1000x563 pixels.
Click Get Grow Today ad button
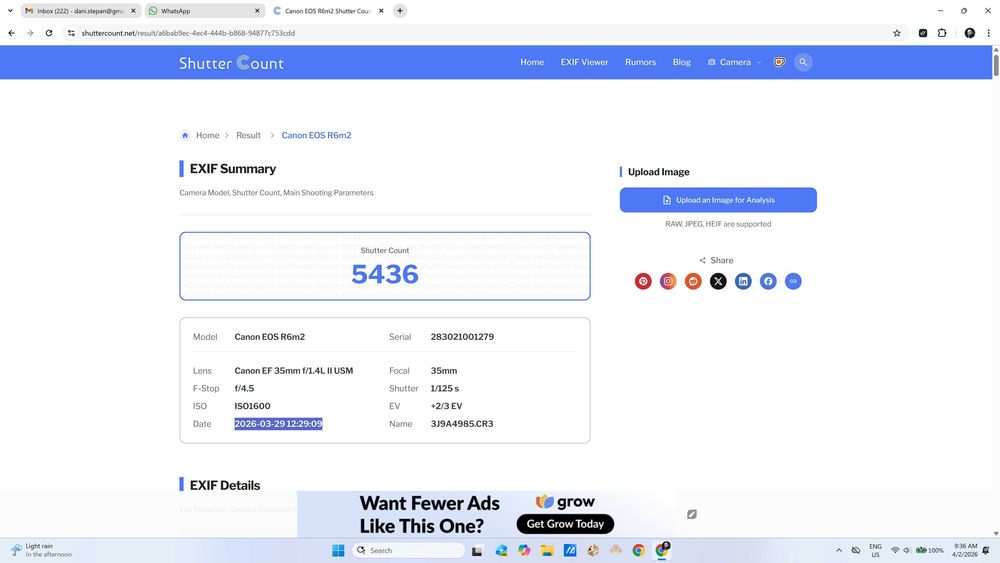pos(565,524)
